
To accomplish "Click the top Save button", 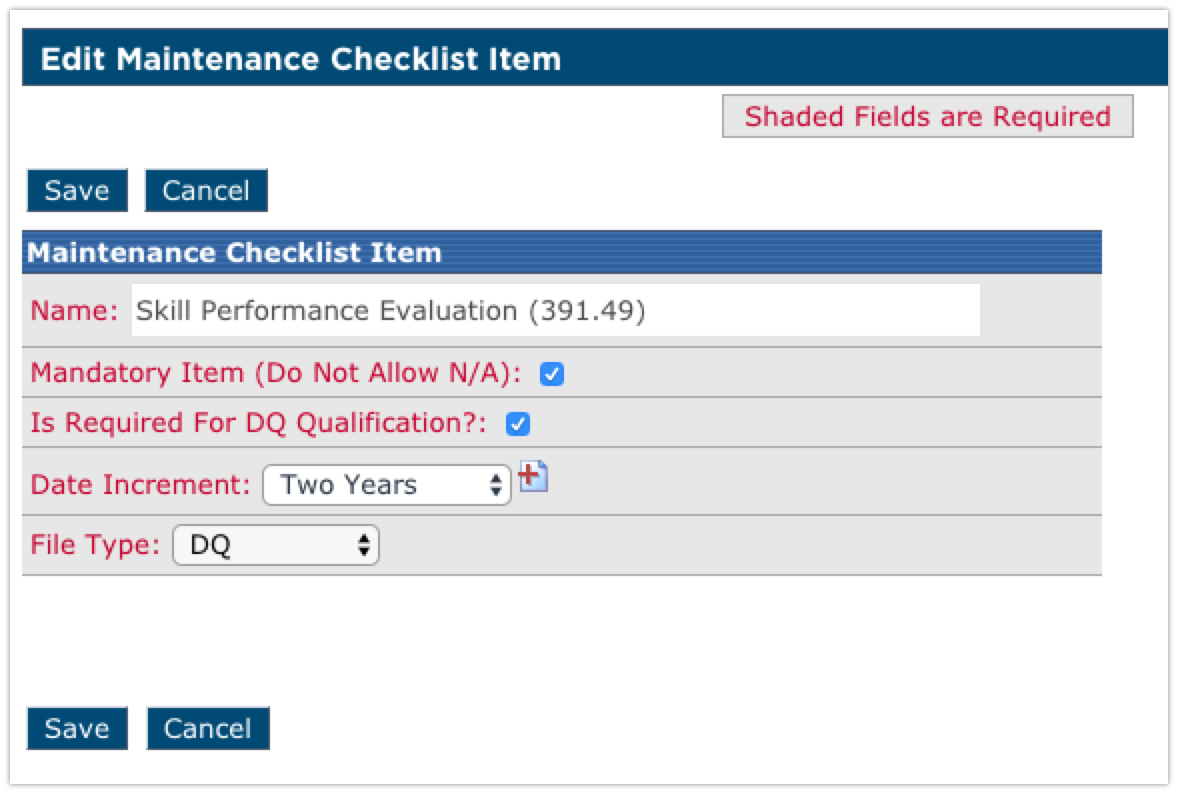I will click(x=77, y=190).
